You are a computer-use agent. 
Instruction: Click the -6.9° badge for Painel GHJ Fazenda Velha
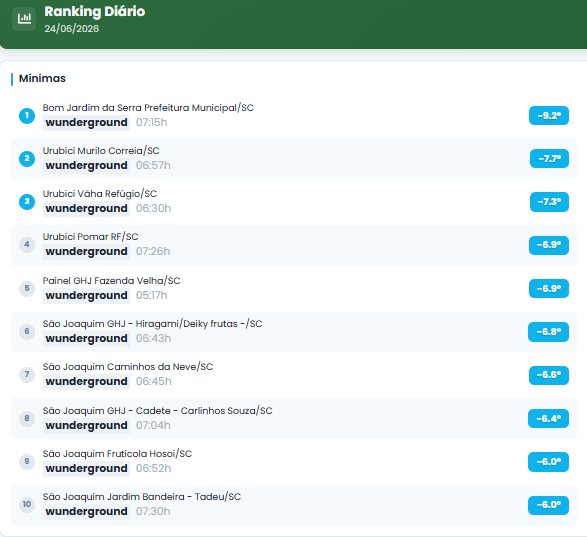[x=549, y=289]
